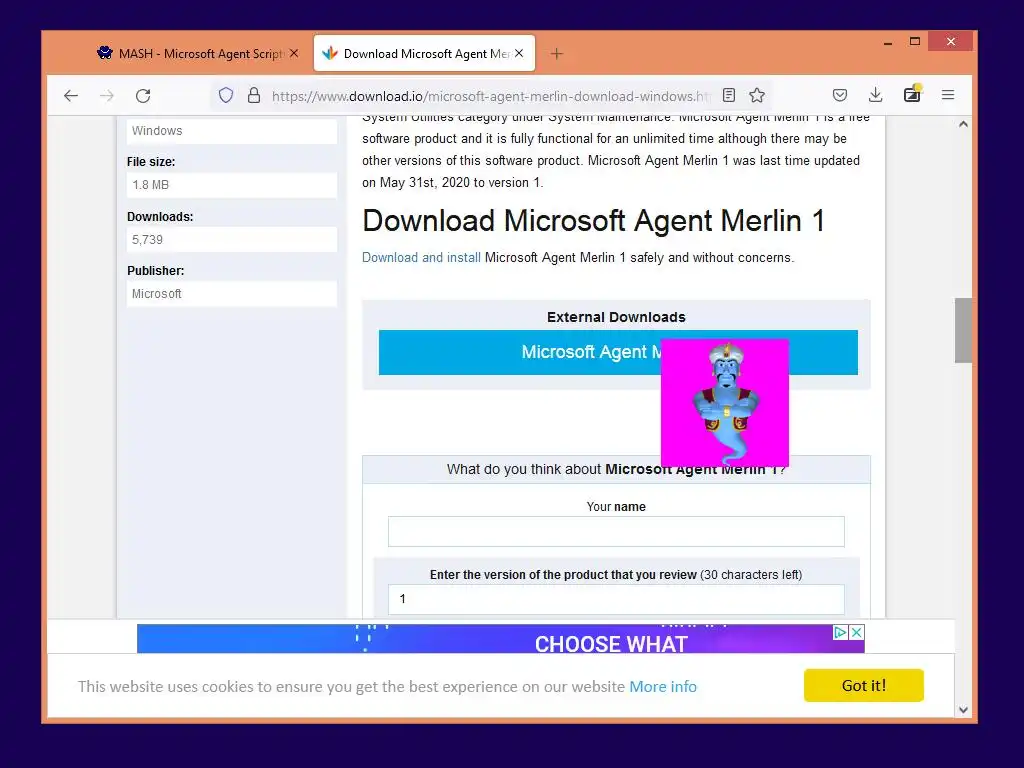Follow the 'Download and install' link

421,257
